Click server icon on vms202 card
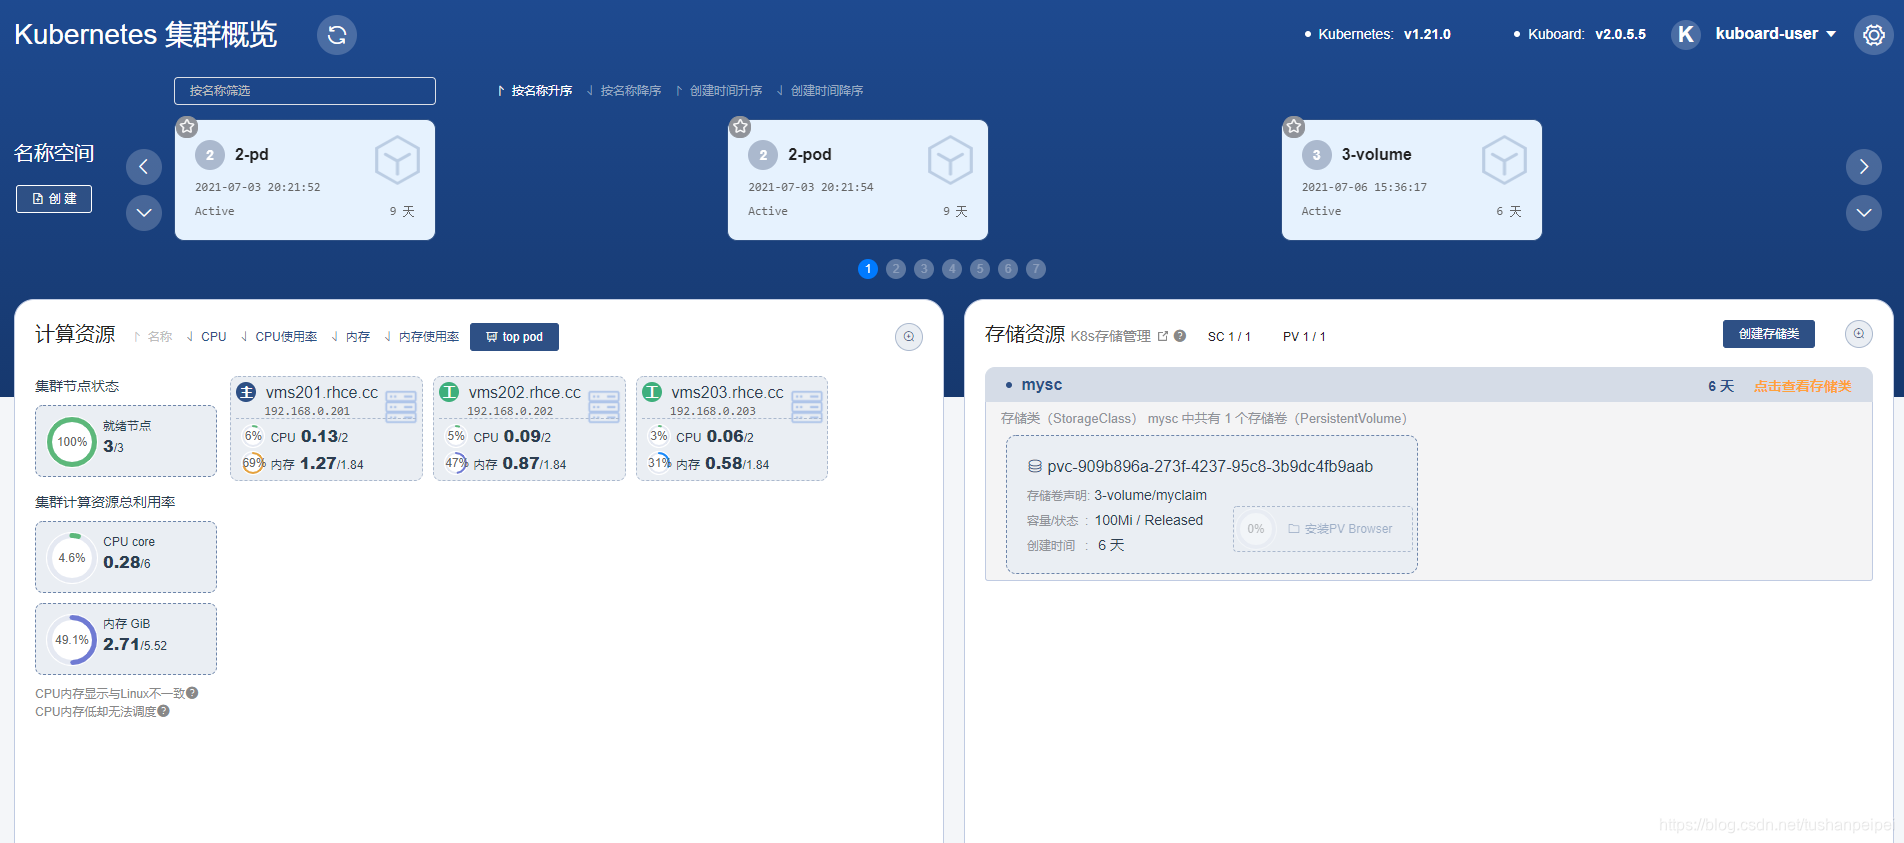Image resolution: width=1904 pixels, height=843 pixels. coord(604,407)
